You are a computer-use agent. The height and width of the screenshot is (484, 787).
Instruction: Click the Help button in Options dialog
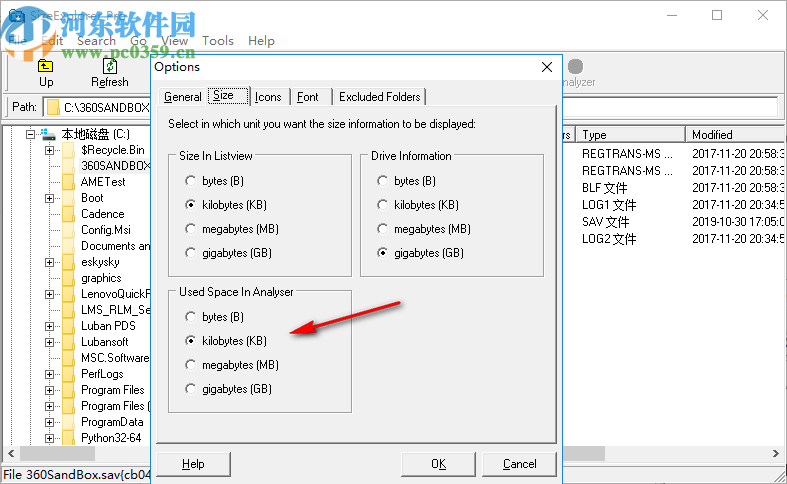click(193, 464)
